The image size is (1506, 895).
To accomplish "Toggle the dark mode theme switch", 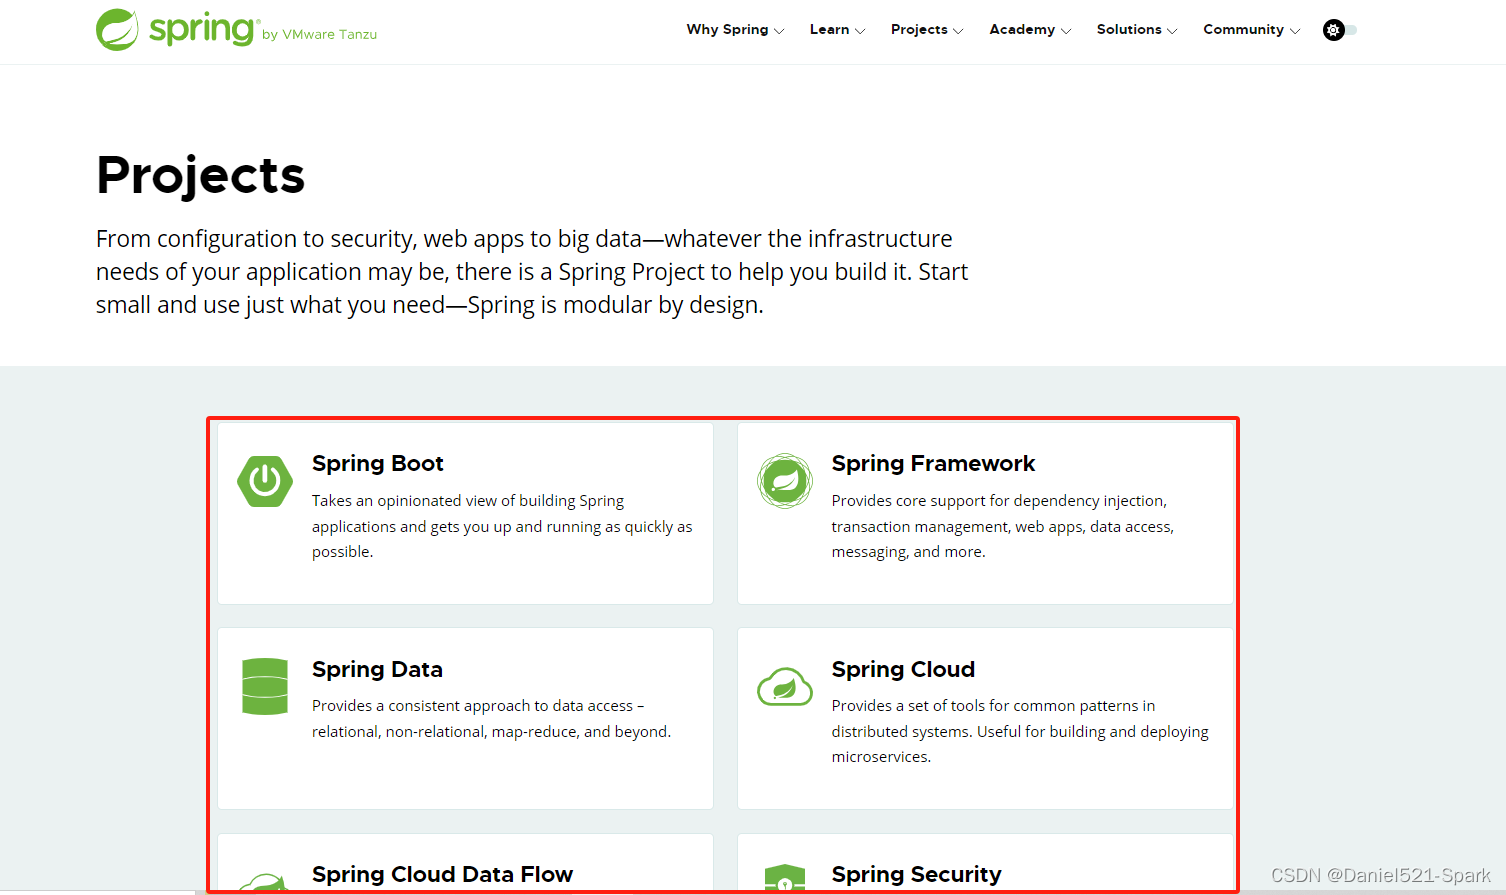I will coord(1340,30).
